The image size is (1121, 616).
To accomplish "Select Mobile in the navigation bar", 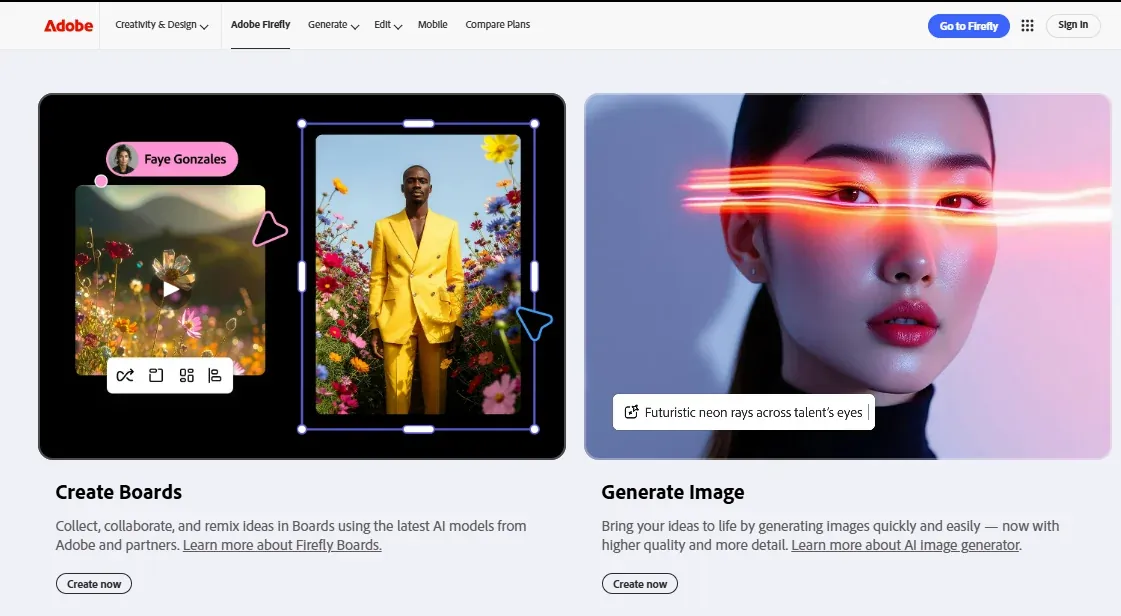I will point(432,25).
